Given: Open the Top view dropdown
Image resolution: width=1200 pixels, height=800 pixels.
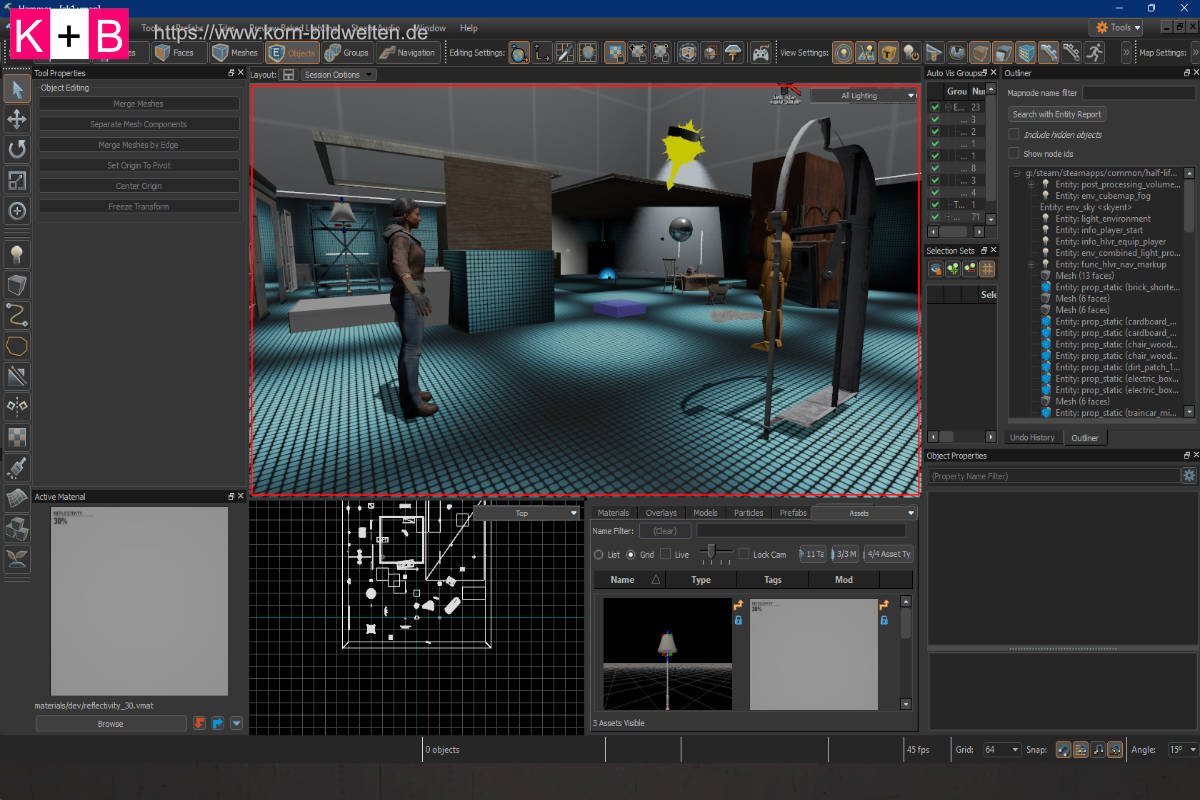Looking at the screenshot, I should click(526, 513).
